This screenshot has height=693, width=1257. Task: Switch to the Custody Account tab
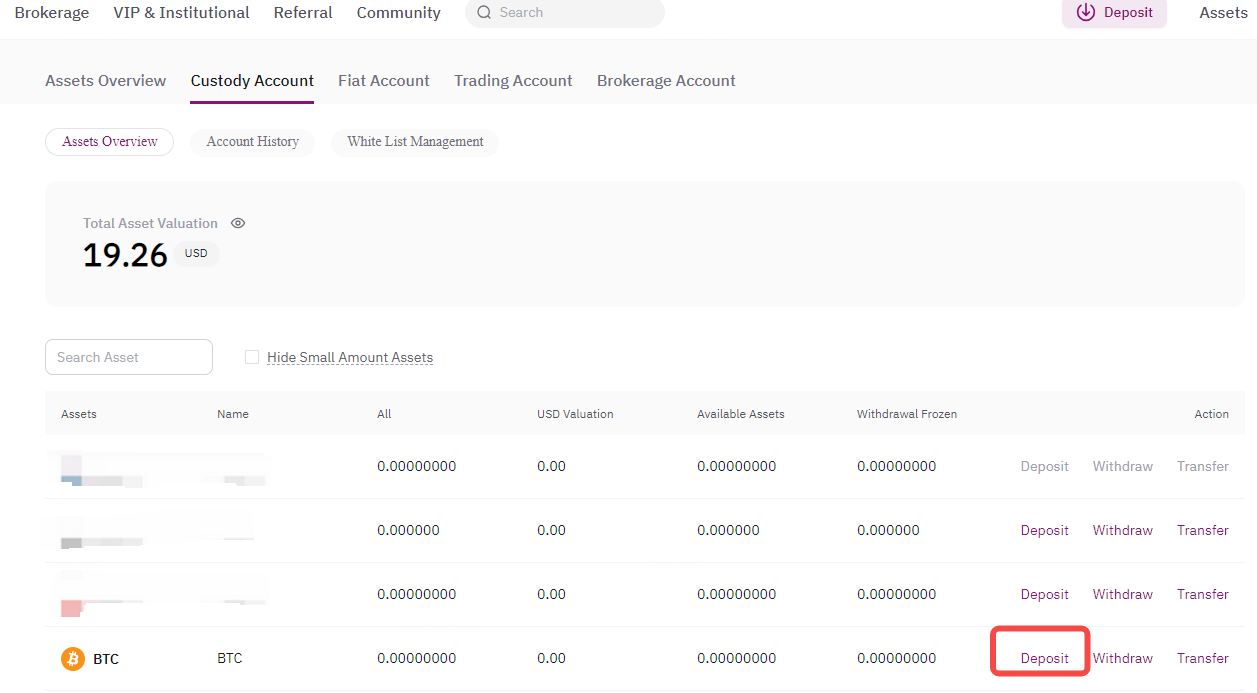point(252,80)
